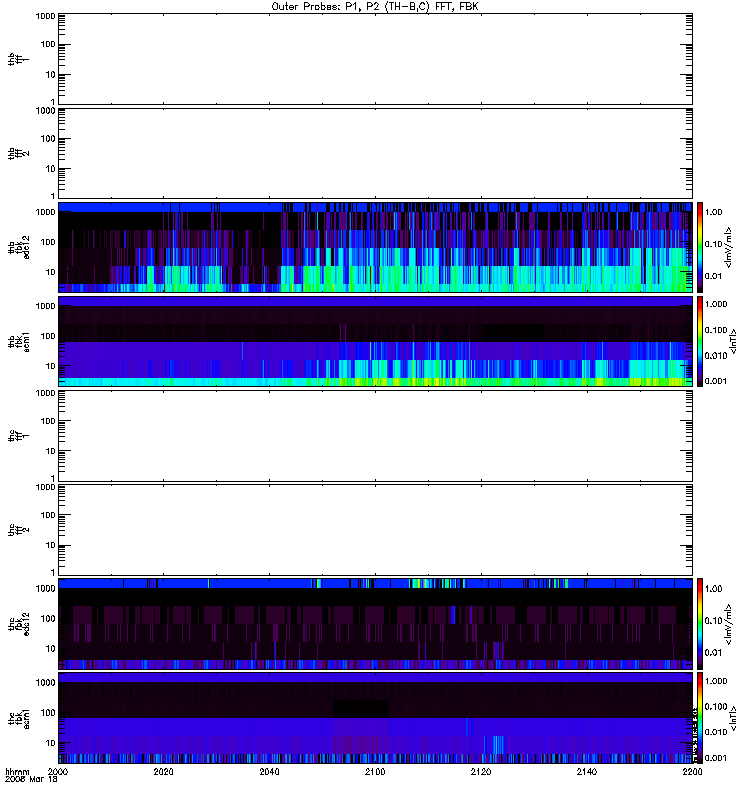The width and height of the screenshot is (750, 800).
Task: Click the thb fbk scm1 spectrogram panel
Action: pyautogui.click(x=376, y=341)
